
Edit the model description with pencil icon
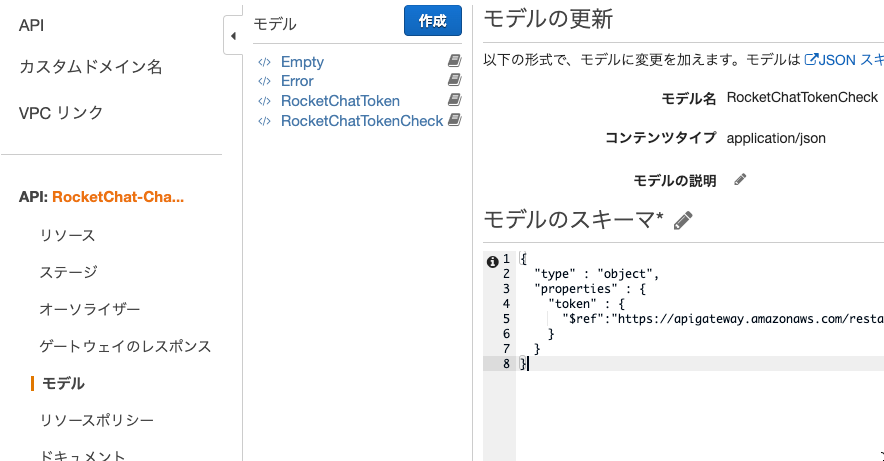[x=740, y=180]
